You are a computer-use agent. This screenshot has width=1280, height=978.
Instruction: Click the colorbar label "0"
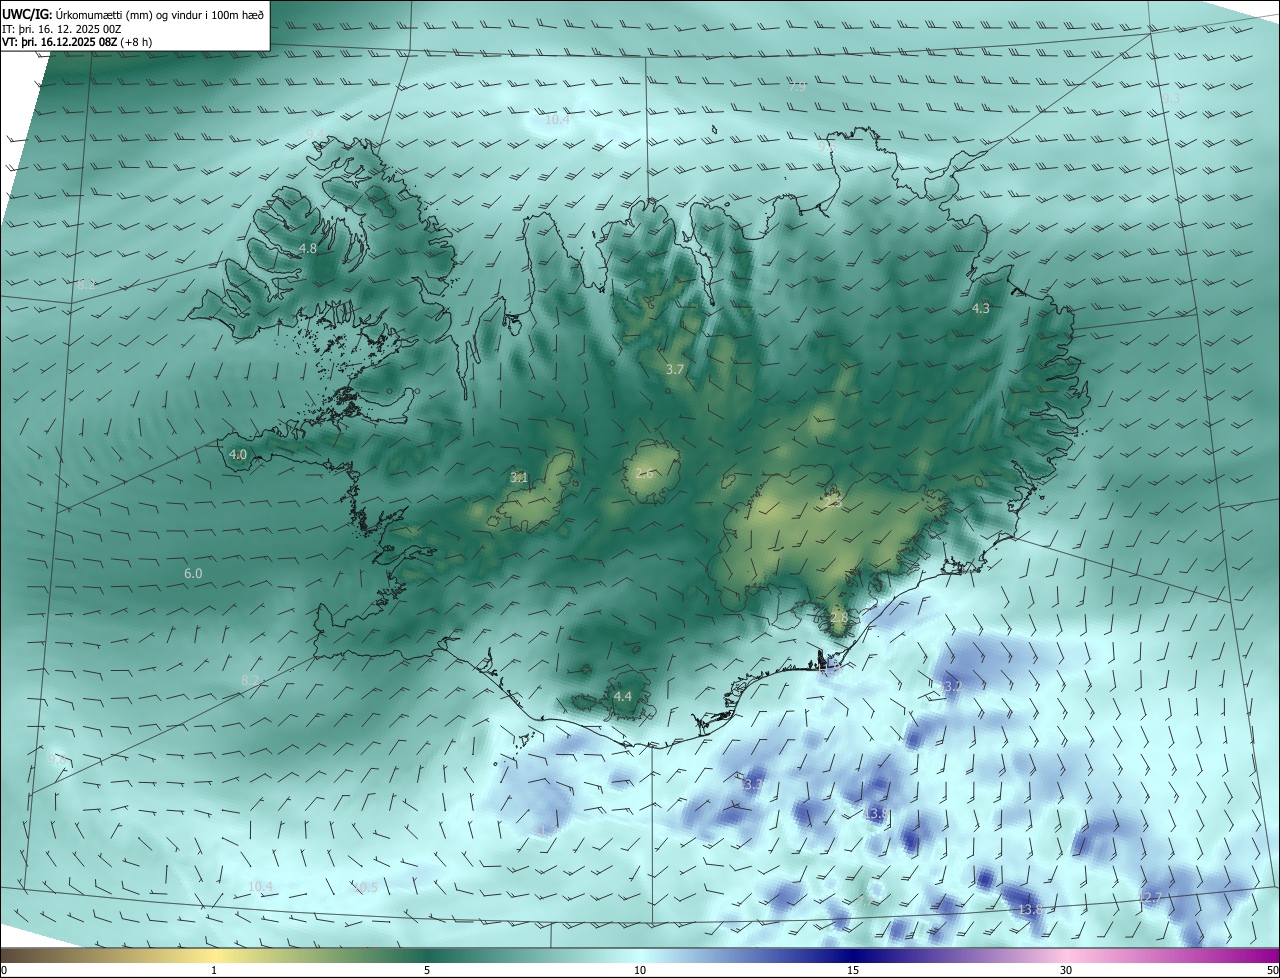pos(4,970)
